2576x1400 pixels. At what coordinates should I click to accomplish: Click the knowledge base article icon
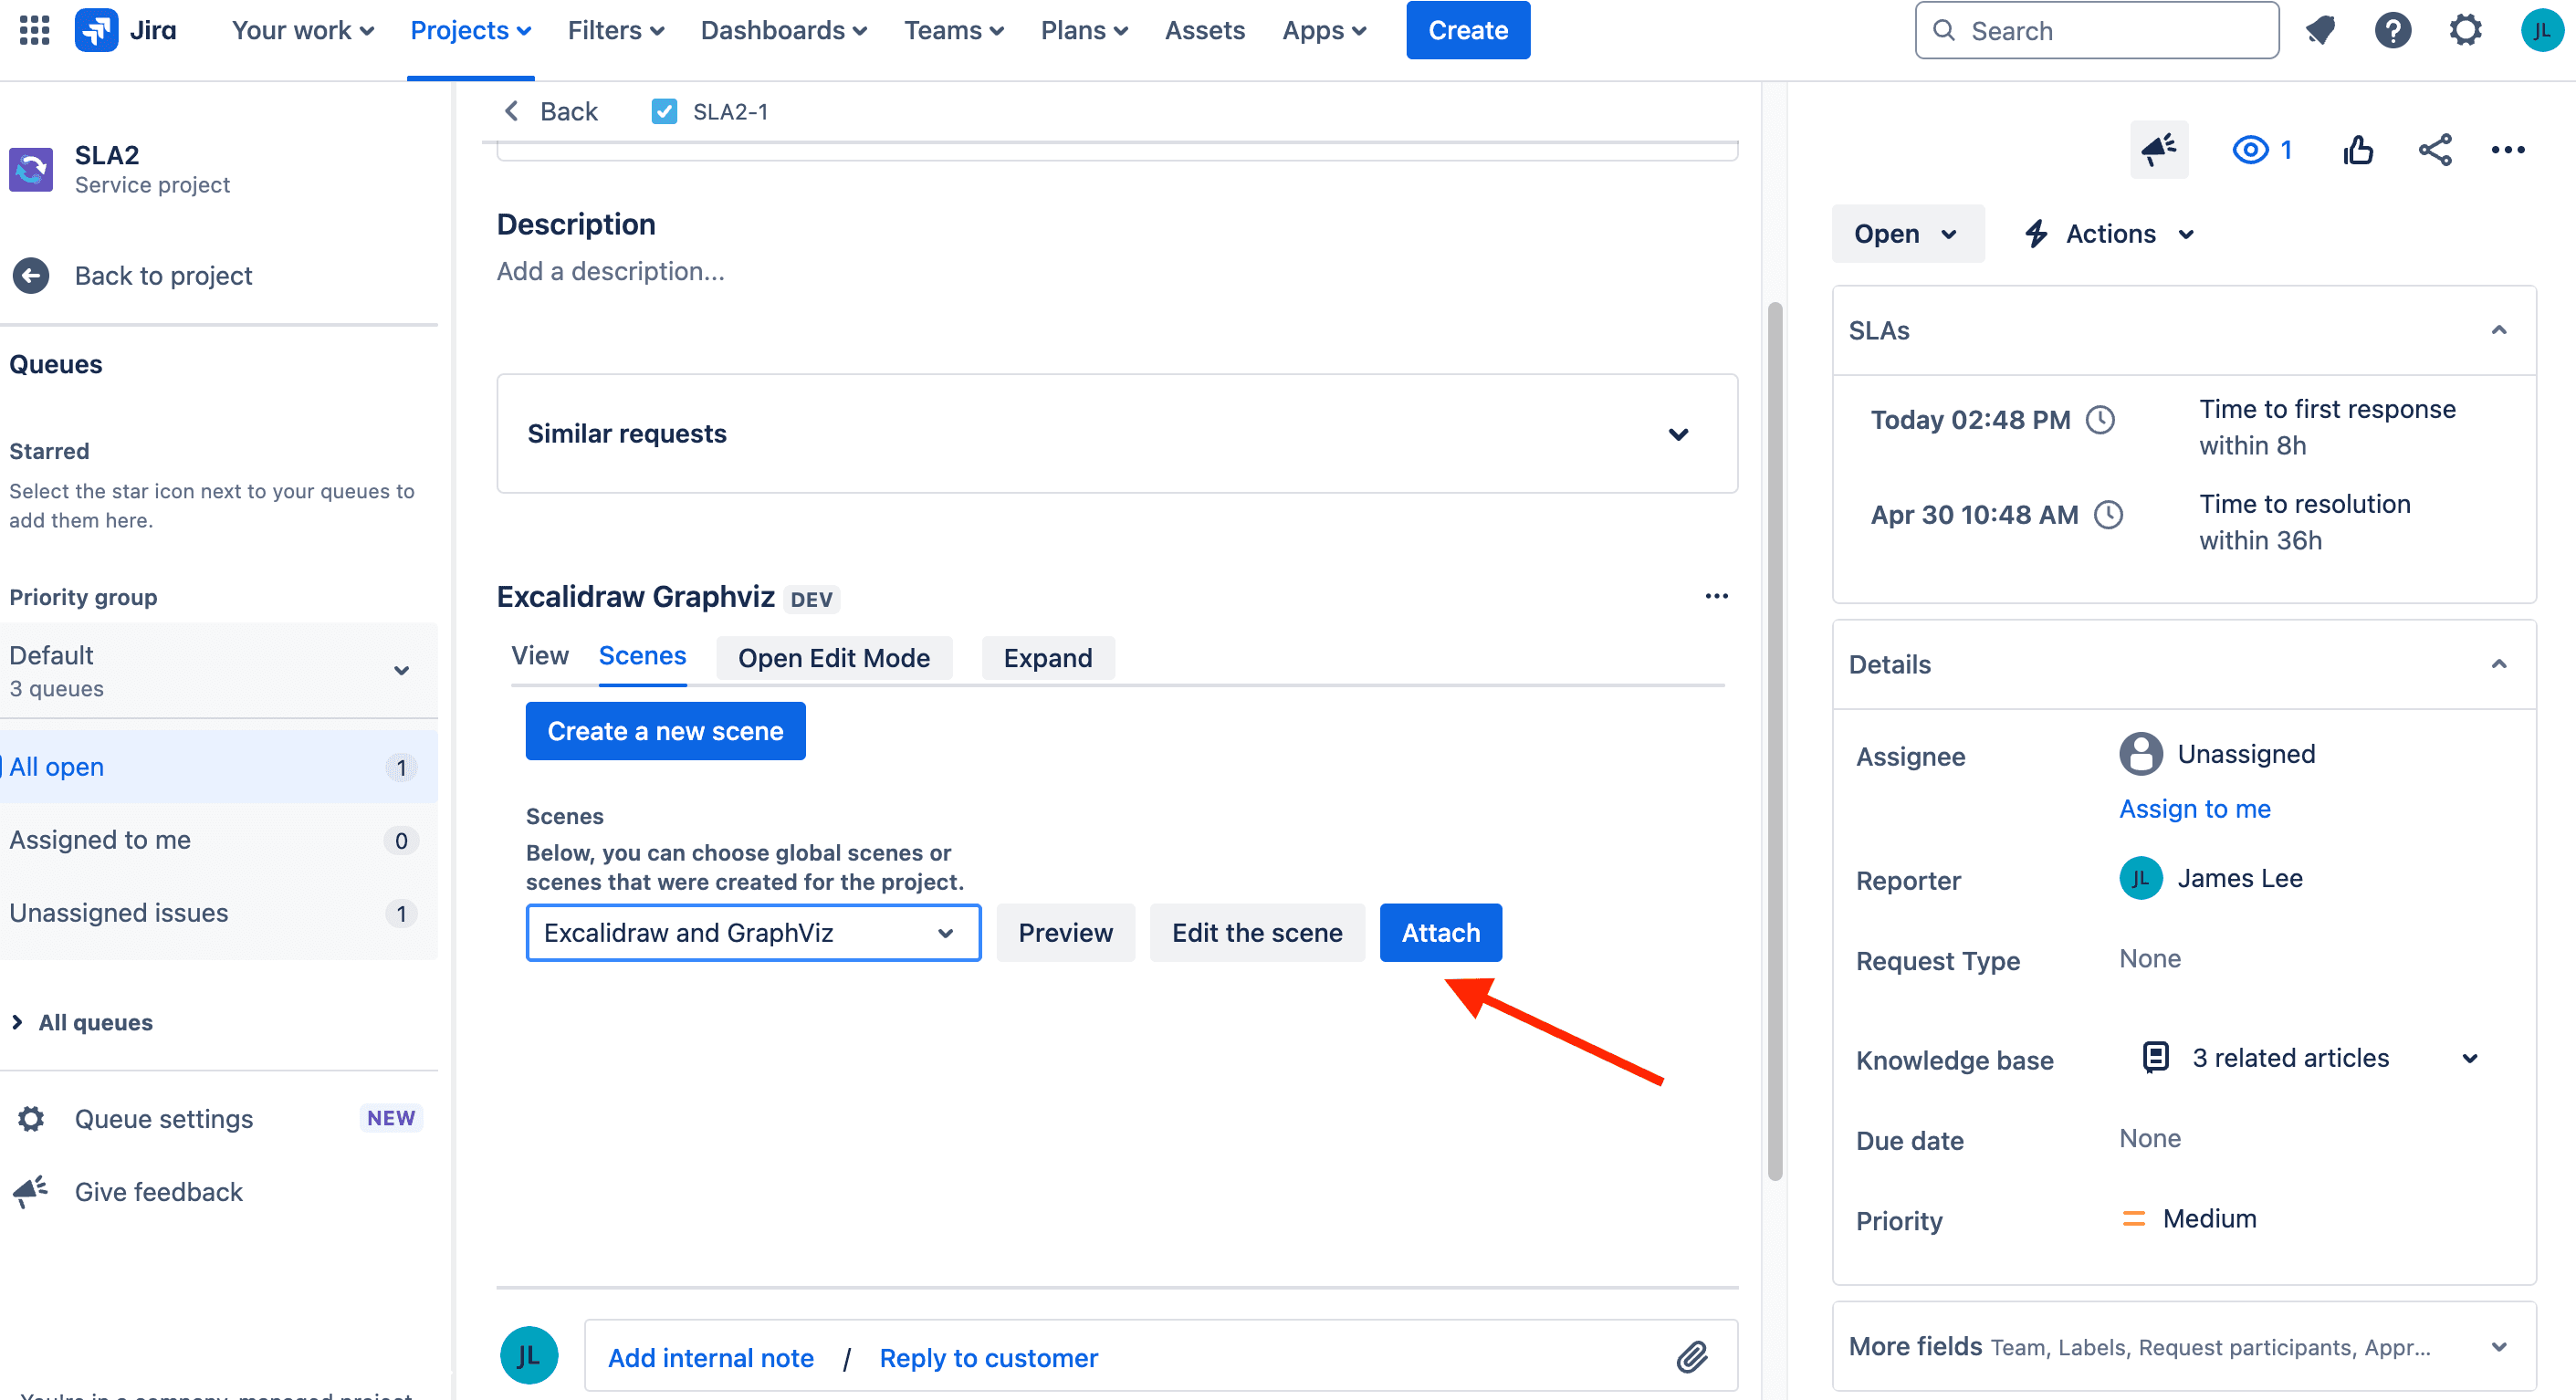[2155, 1057]
